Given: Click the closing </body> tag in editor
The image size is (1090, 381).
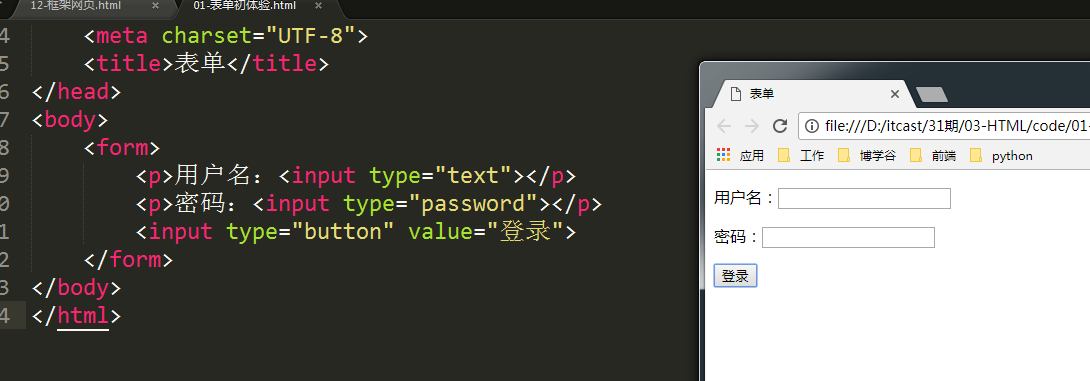Looking at the screenshot, I should 76,288.
